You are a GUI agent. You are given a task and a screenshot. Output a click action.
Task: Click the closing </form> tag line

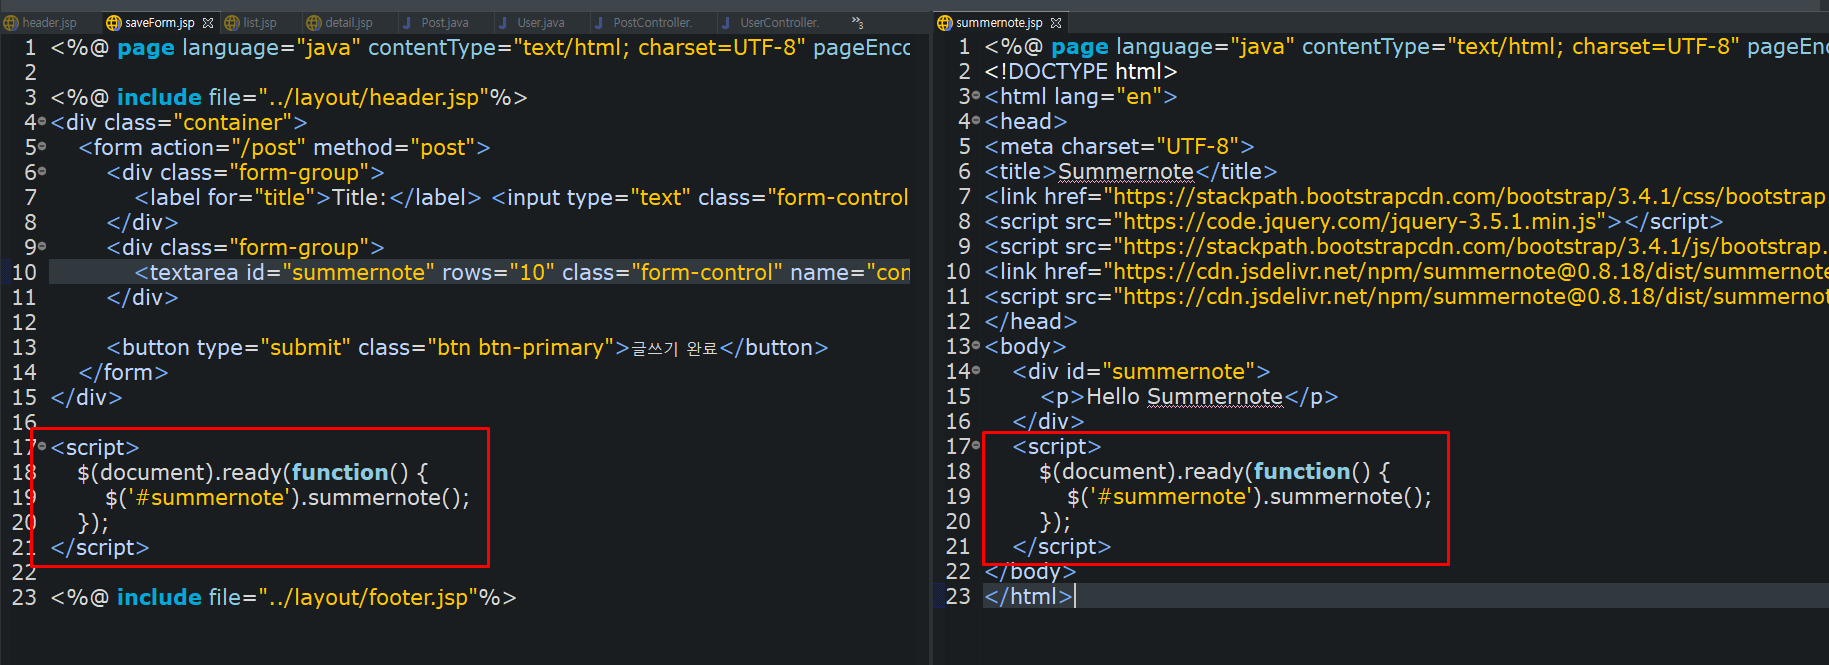123,372
